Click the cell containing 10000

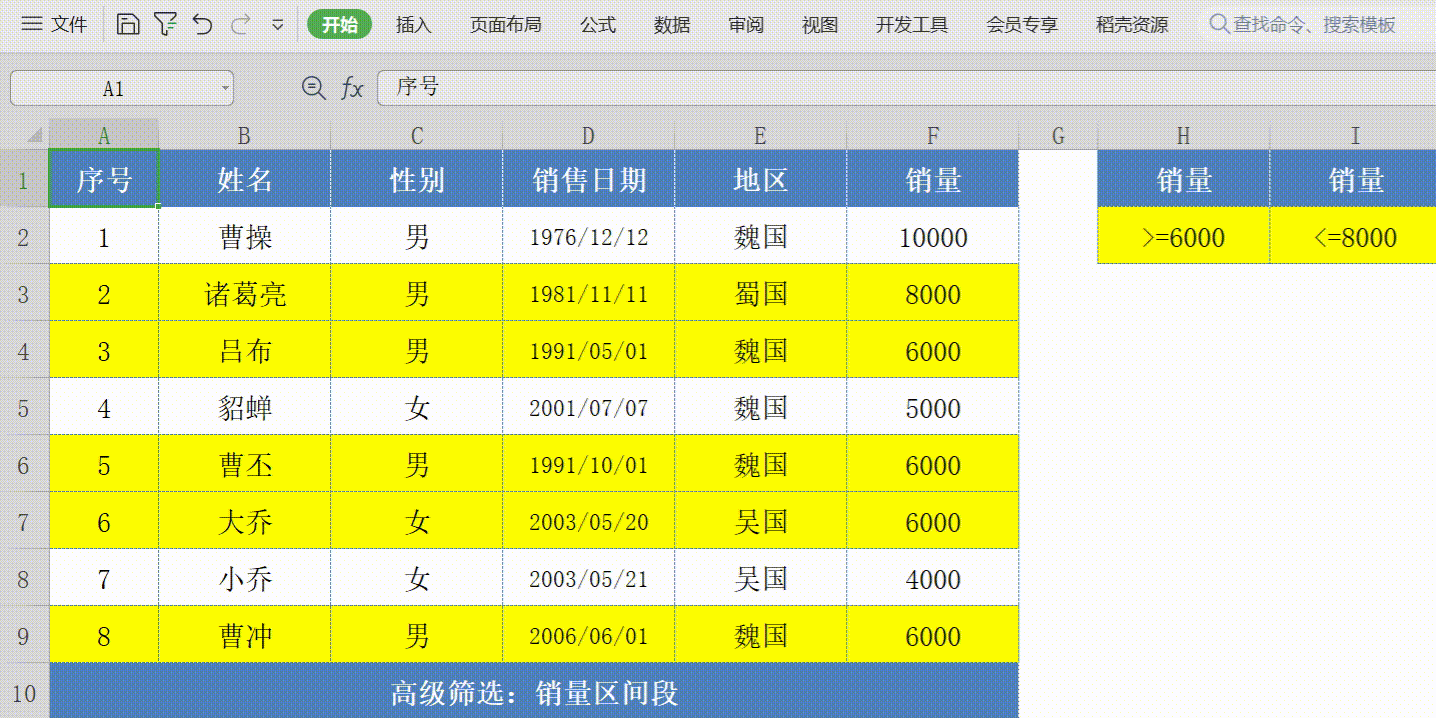point(932,237)
